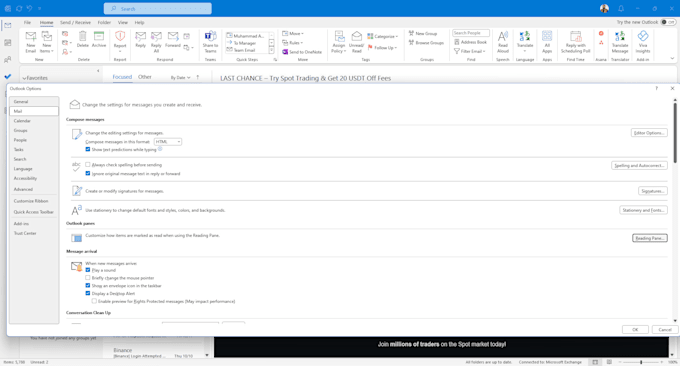Click the Unread/Read envelope icon

click(x=356, y=36)
